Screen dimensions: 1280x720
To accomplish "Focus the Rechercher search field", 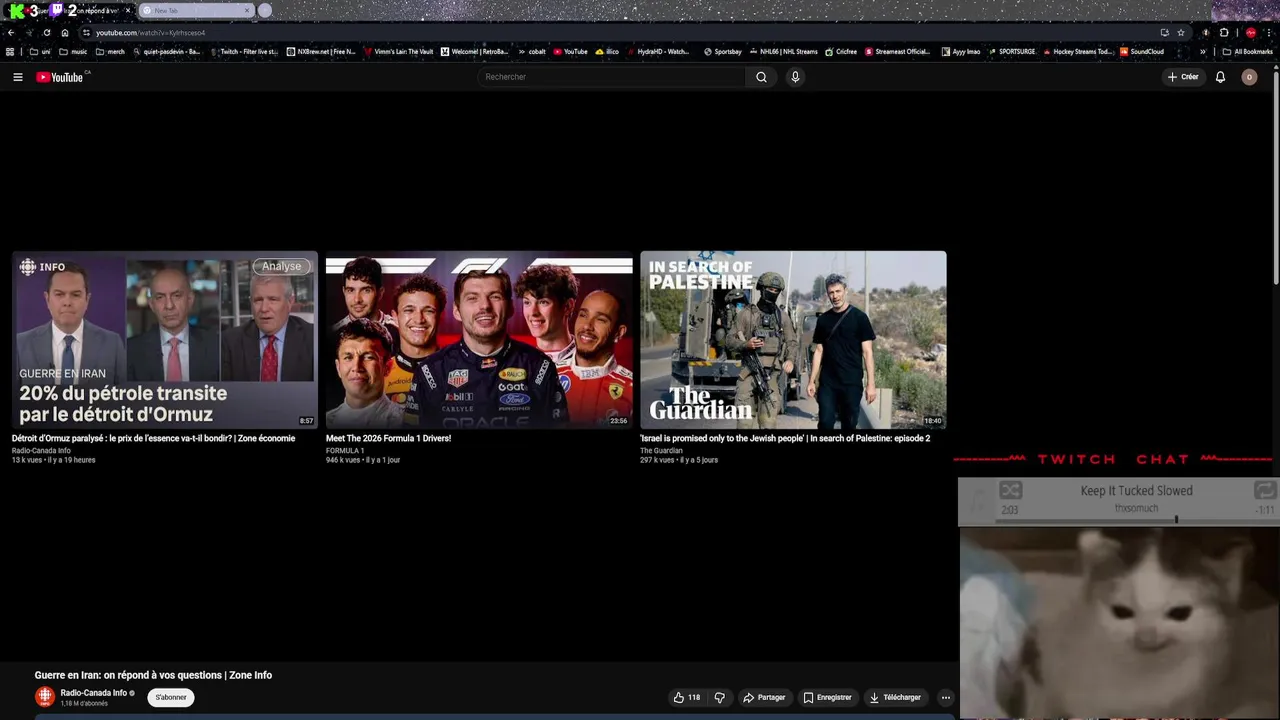I will [x=612, y=77].
